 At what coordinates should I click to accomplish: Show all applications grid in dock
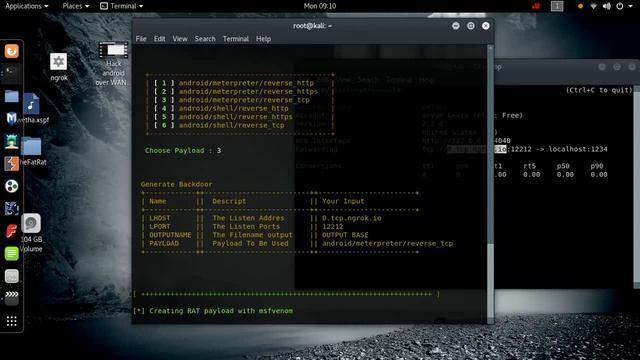pyautogui.click(x=11, y=321)
